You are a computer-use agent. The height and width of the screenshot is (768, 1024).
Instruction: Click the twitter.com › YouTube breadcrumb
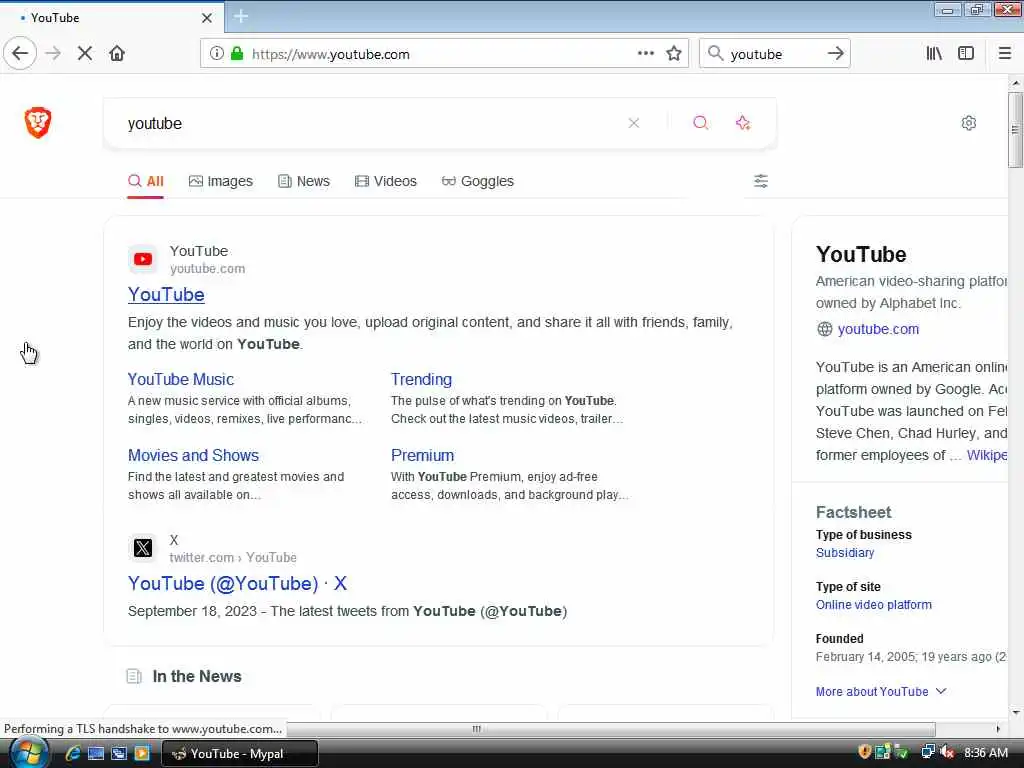point(233,558)
